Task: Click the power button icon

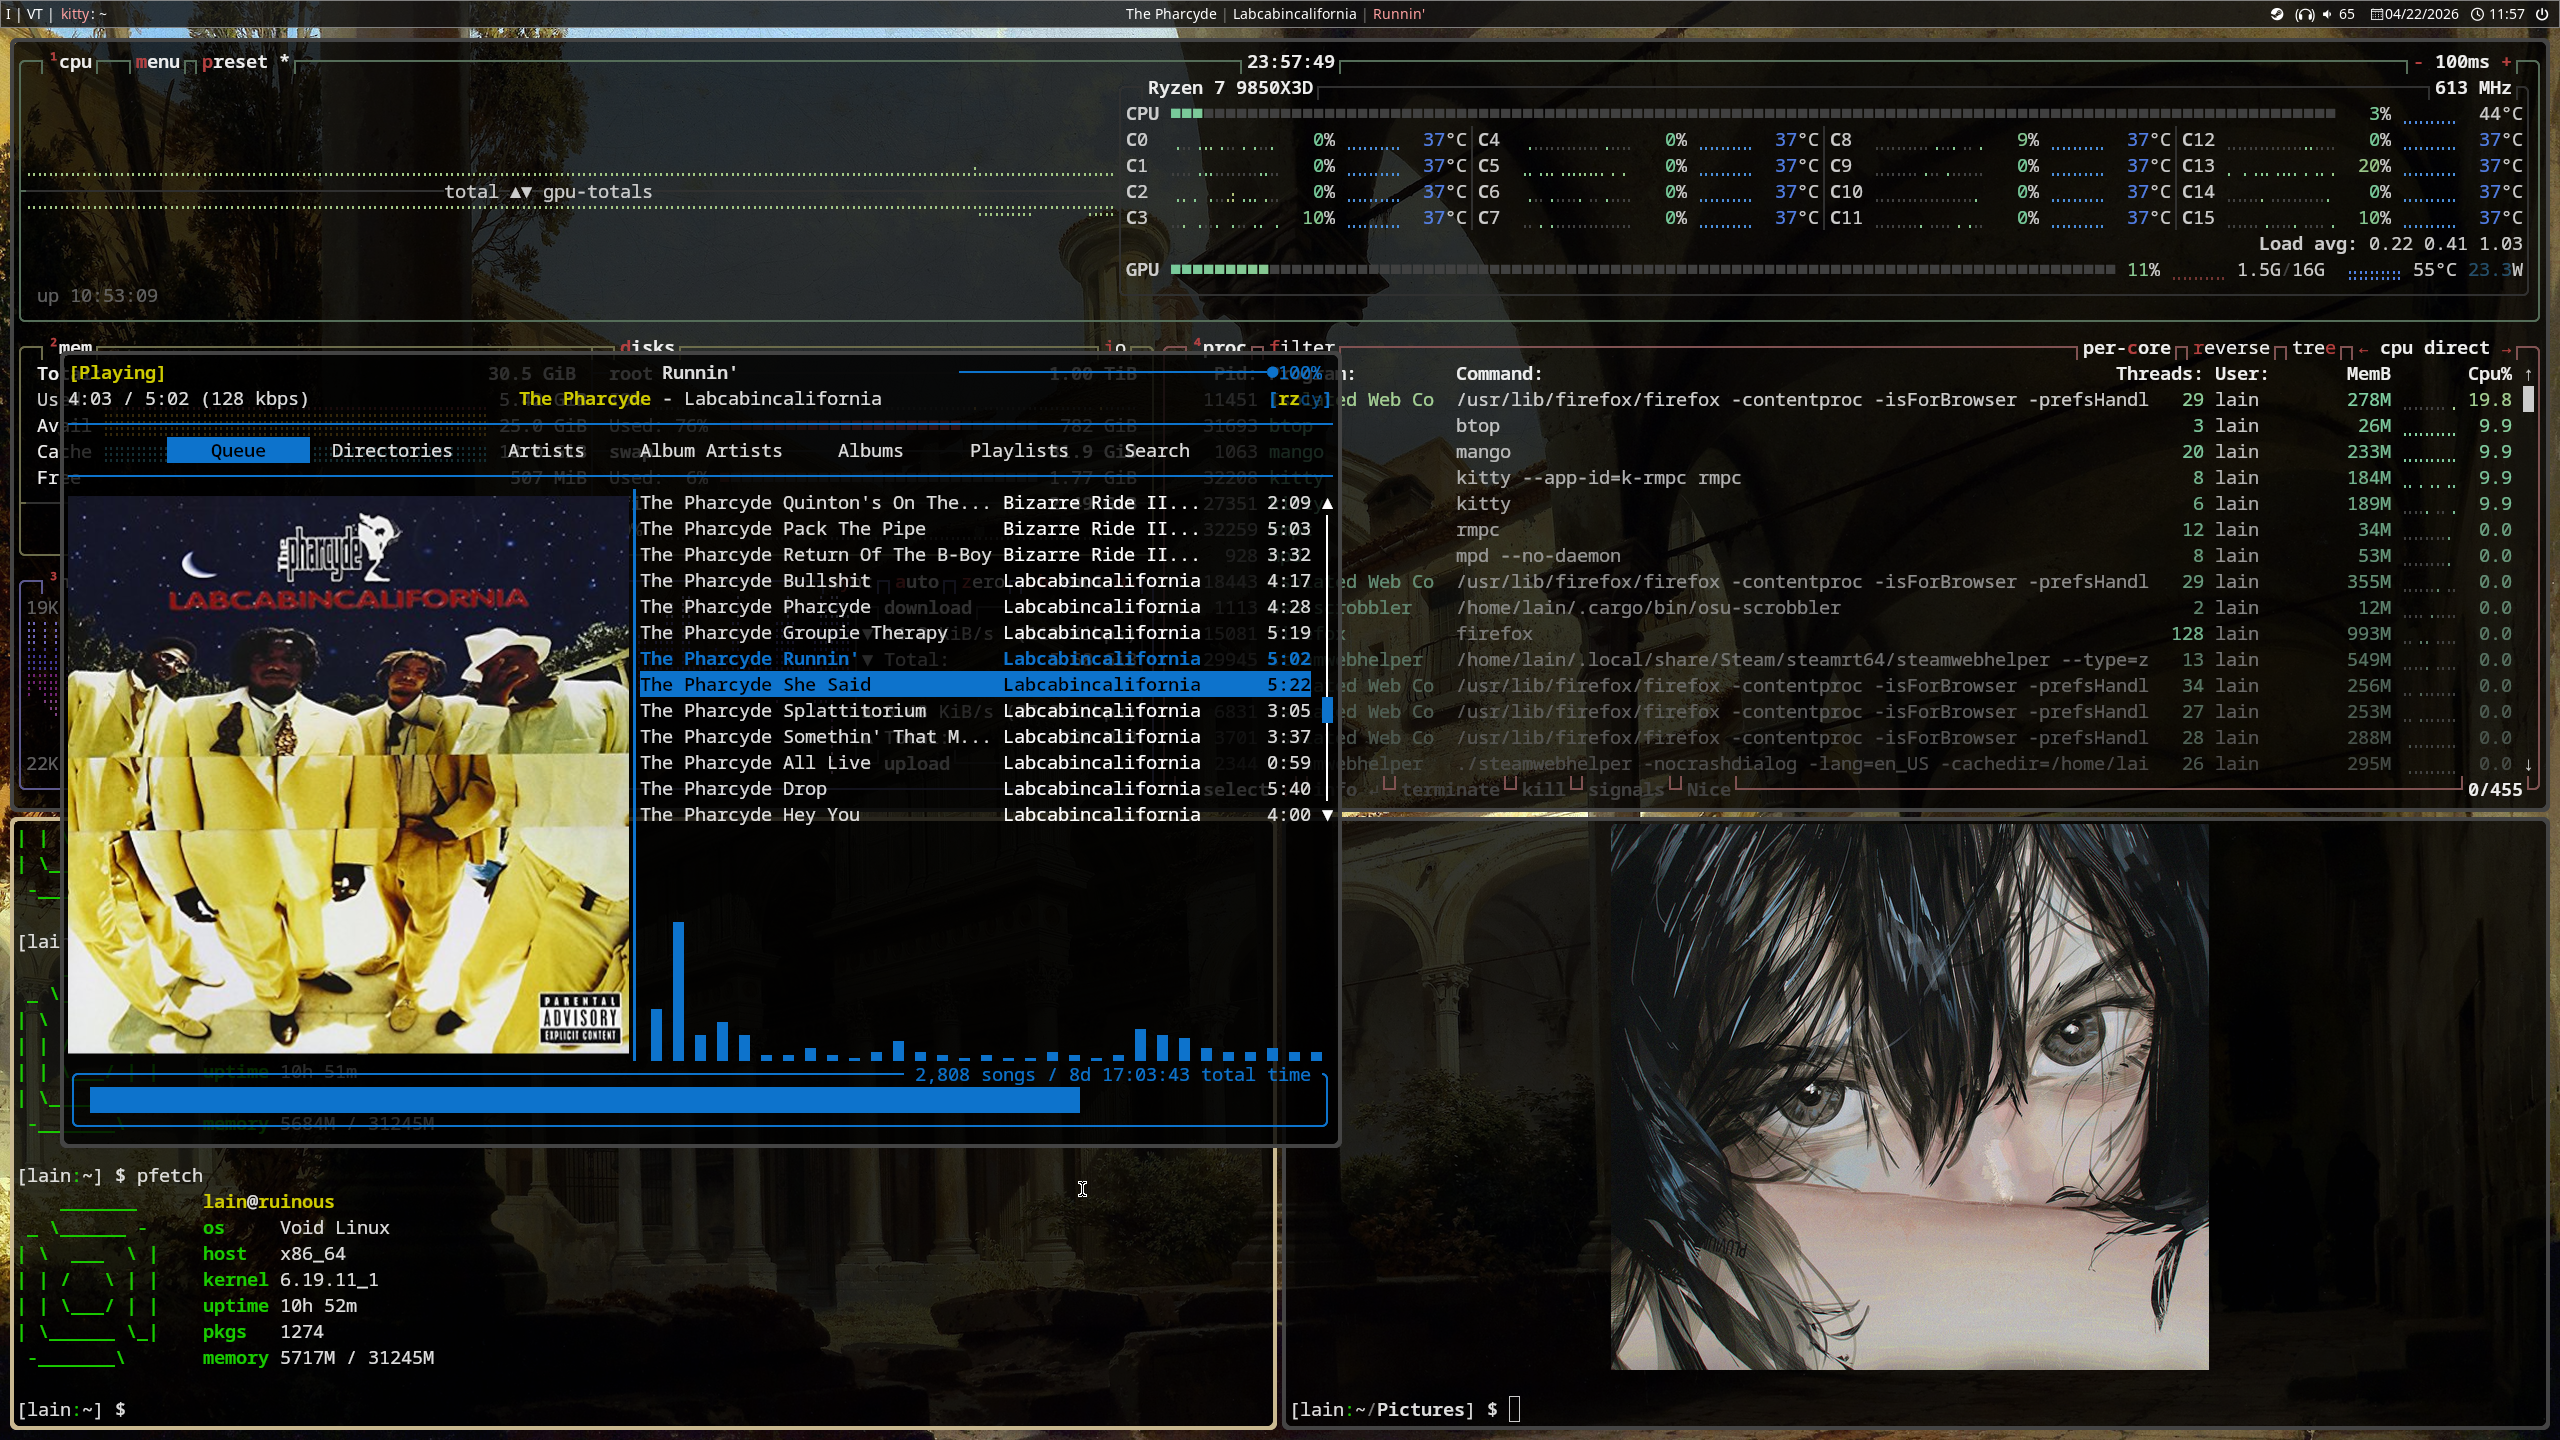Action: [x=2541, y=14]
